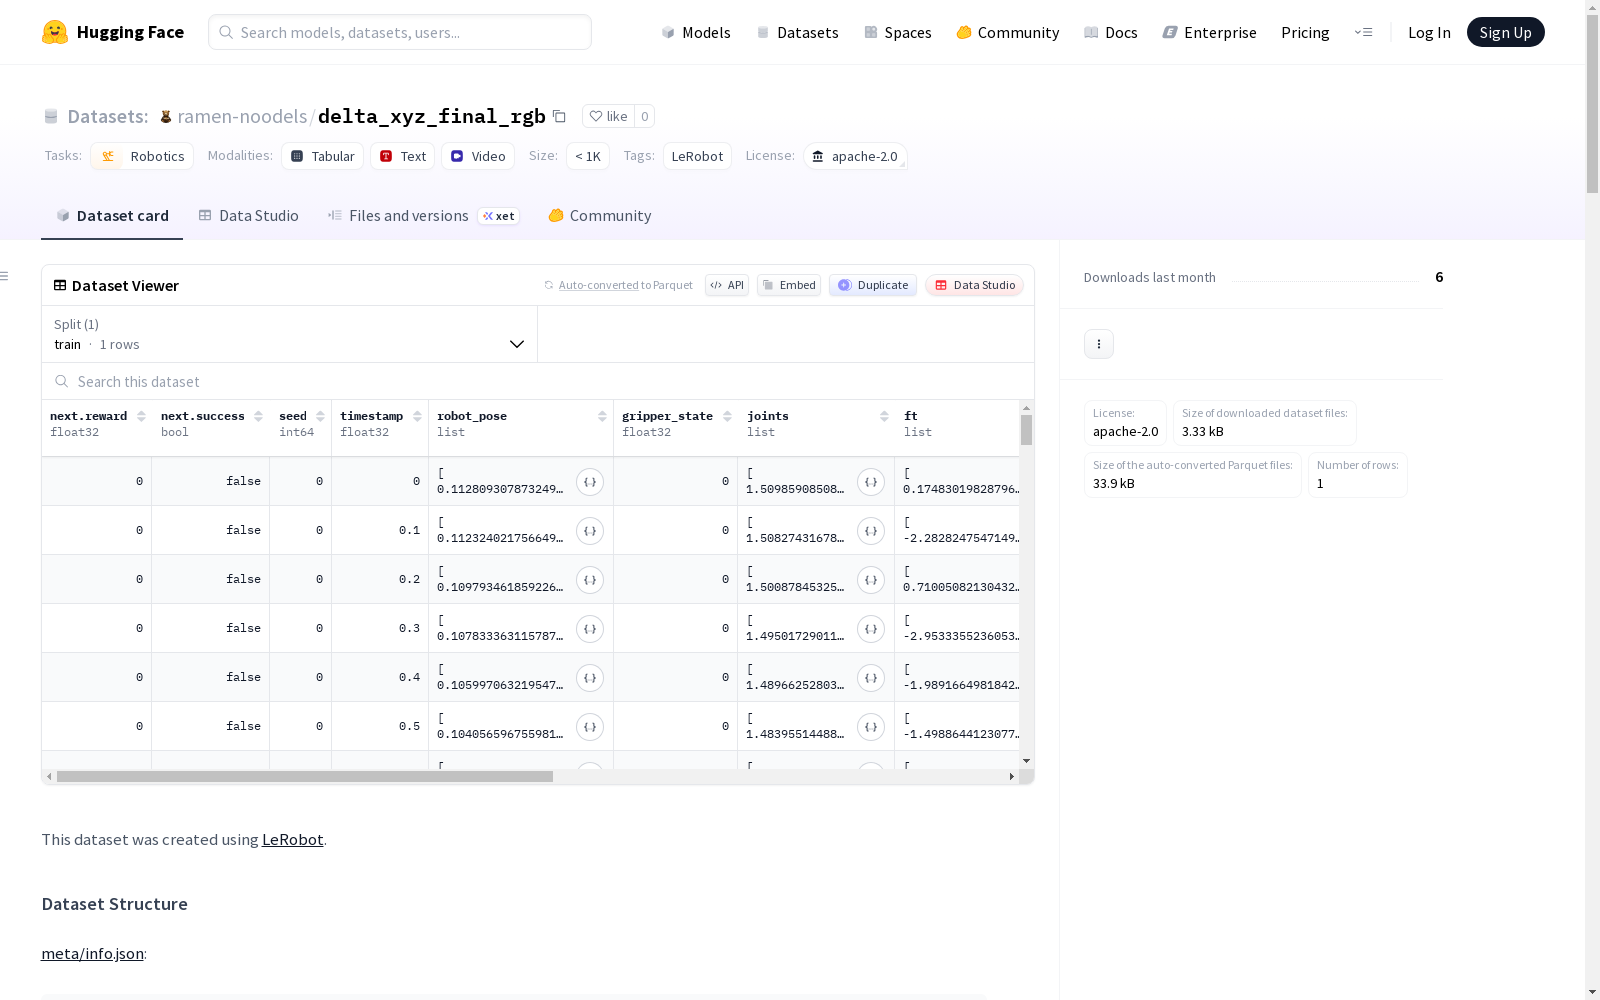The height and width of the screenshot is (1000, 1600).
Task: Open the dataset Community tab
Action: (x=600, y=216)
